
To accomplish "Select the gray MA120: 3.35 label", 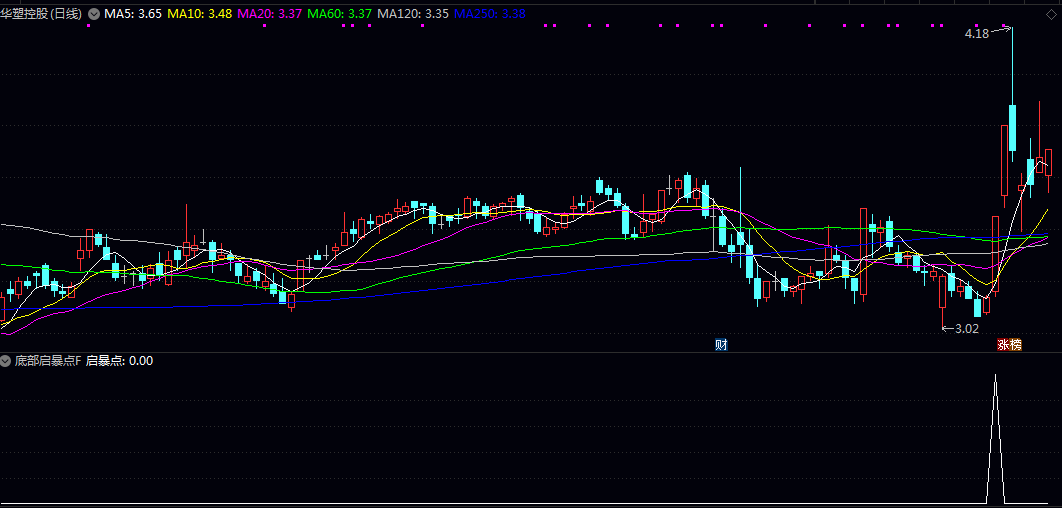I will click(412, 14).
